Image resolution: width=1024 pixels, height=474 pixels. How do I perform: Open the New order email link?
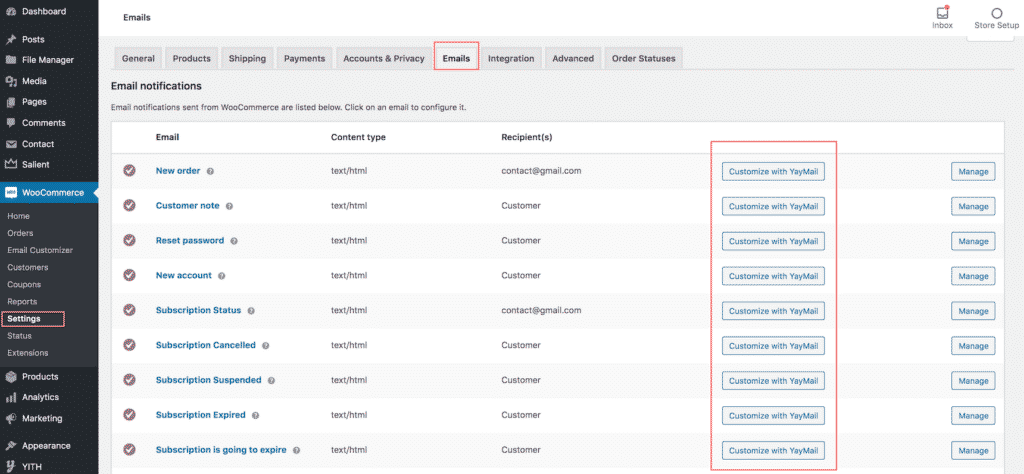point(178,170)
